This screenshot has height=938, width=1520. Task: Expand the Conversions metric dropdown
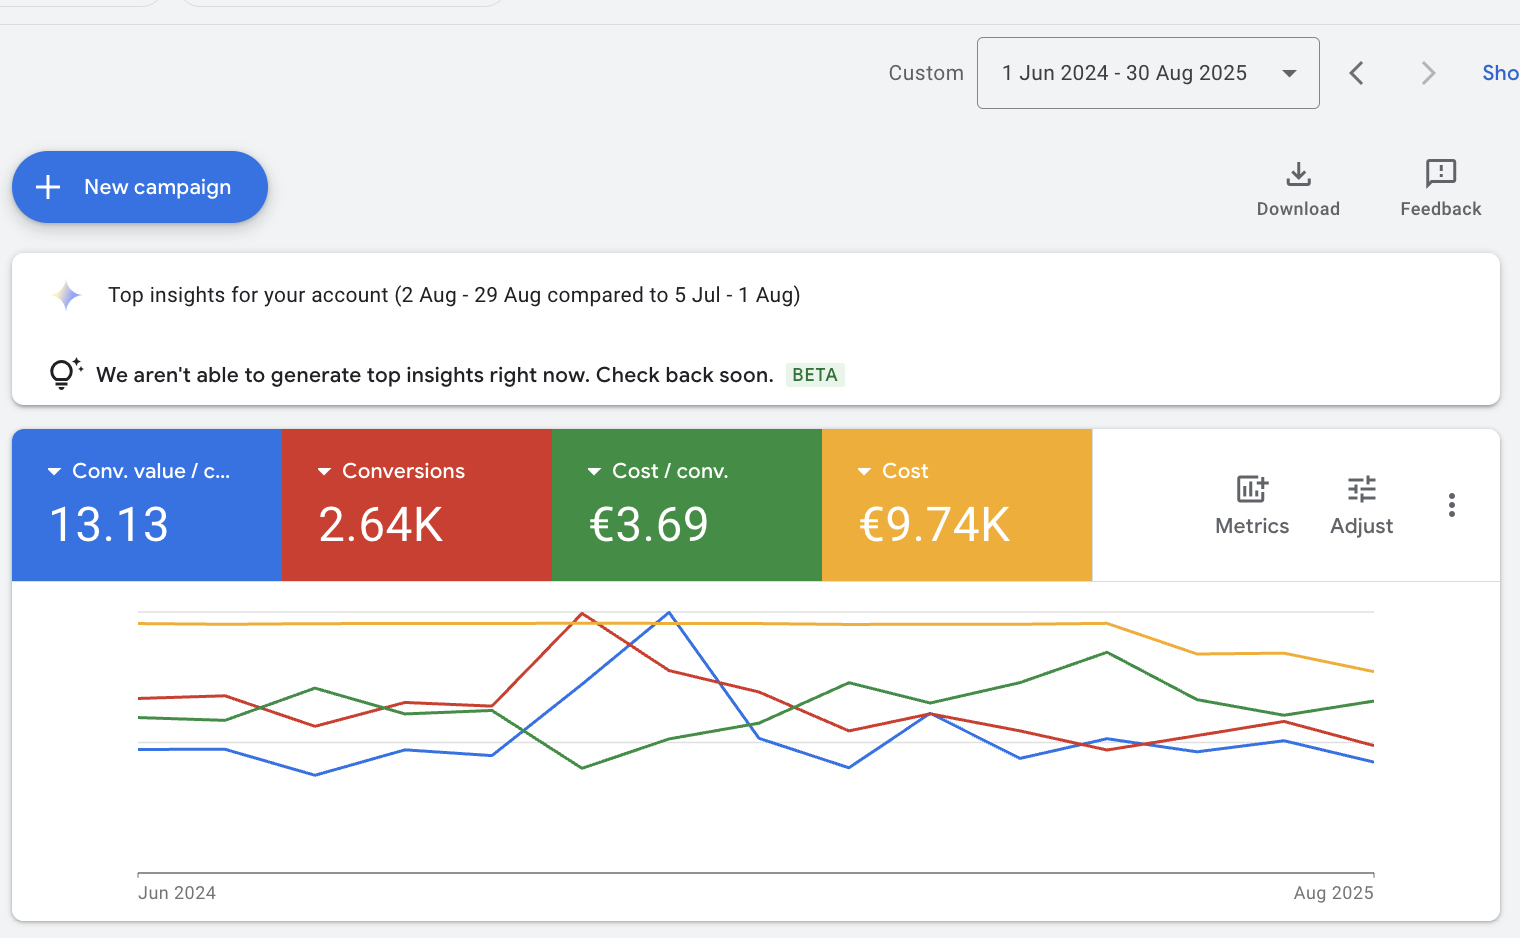pos(324,471)
